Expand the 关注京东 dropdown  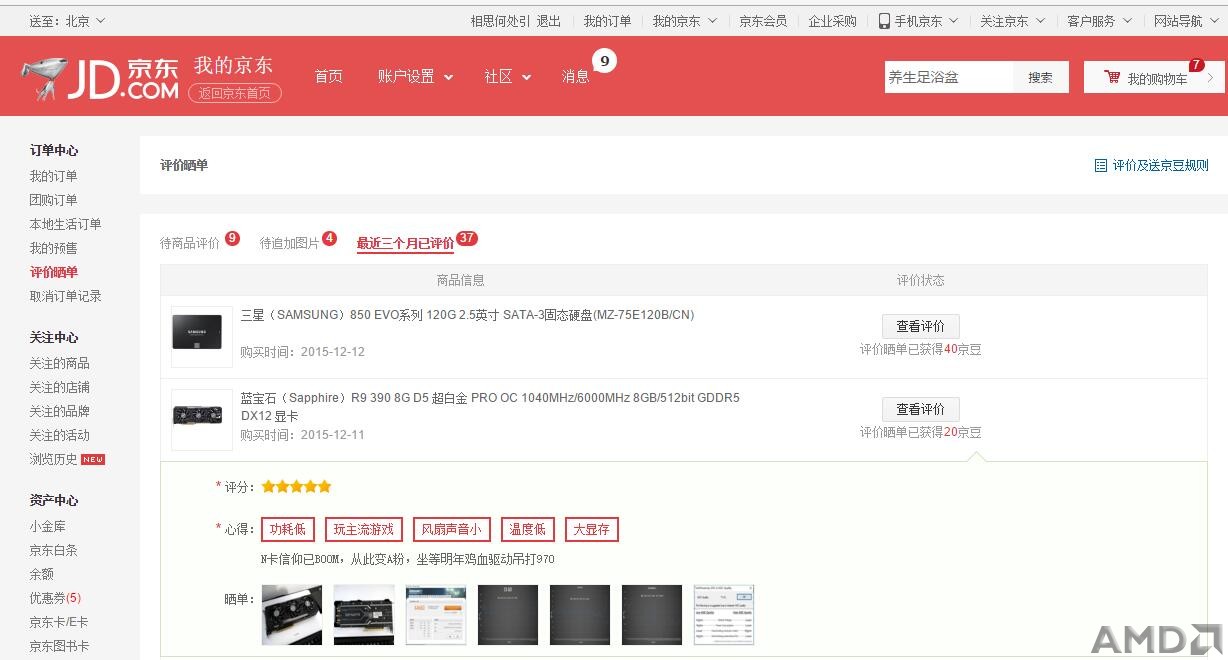tap(1012, 20)
